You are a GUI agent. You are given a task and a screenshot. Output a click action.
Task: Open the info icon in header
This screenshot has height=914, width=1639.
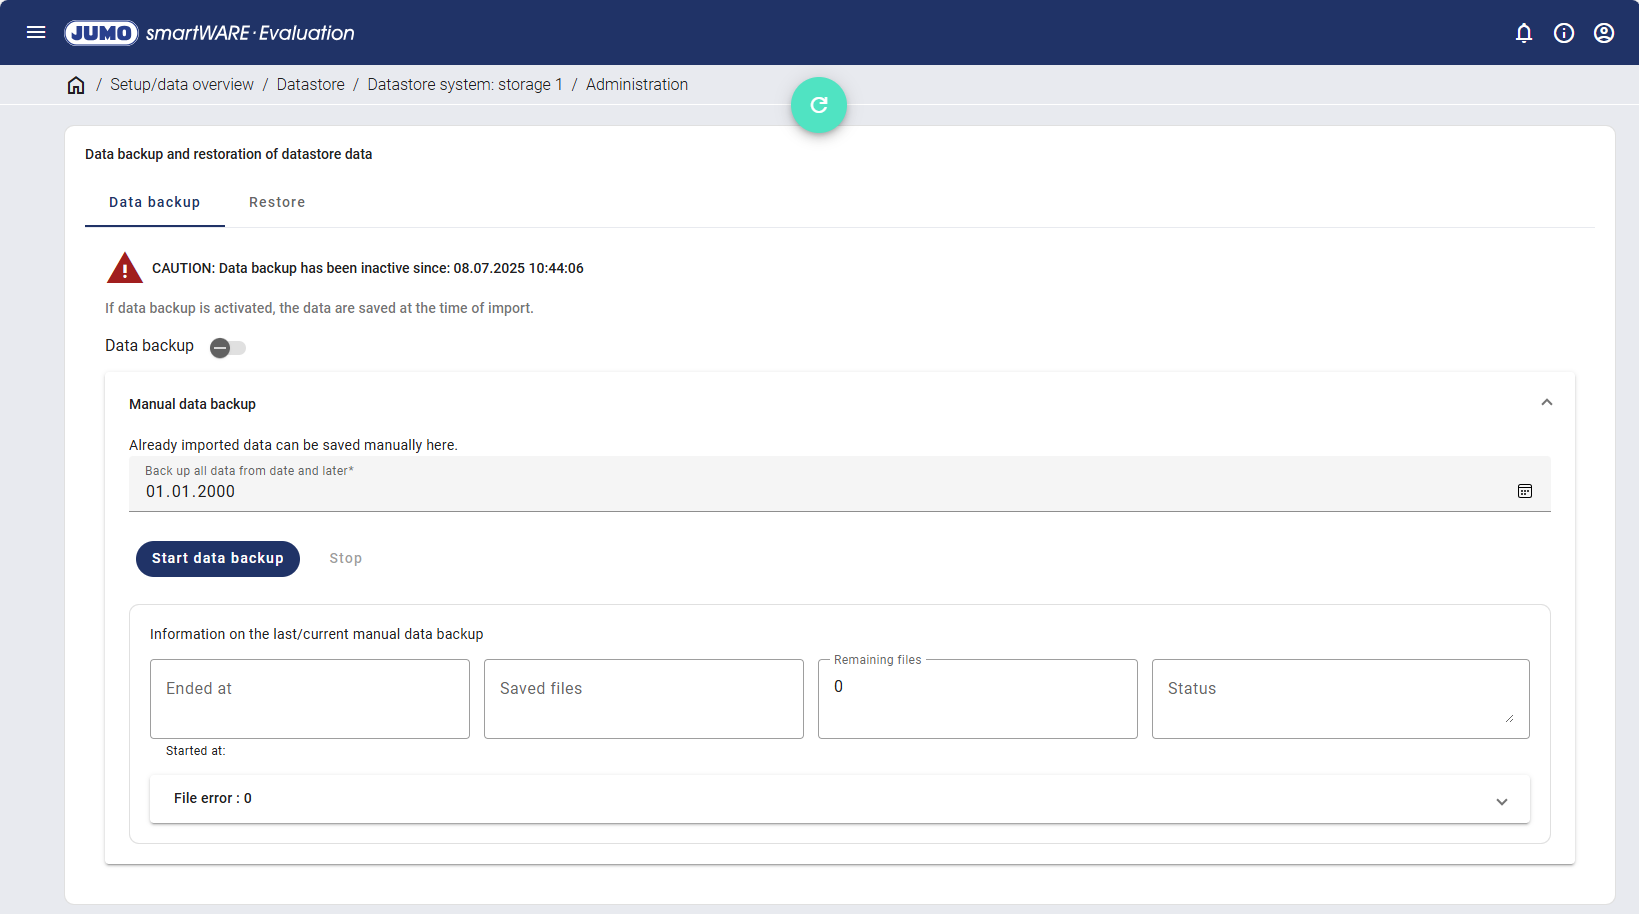click(1563, 33)
